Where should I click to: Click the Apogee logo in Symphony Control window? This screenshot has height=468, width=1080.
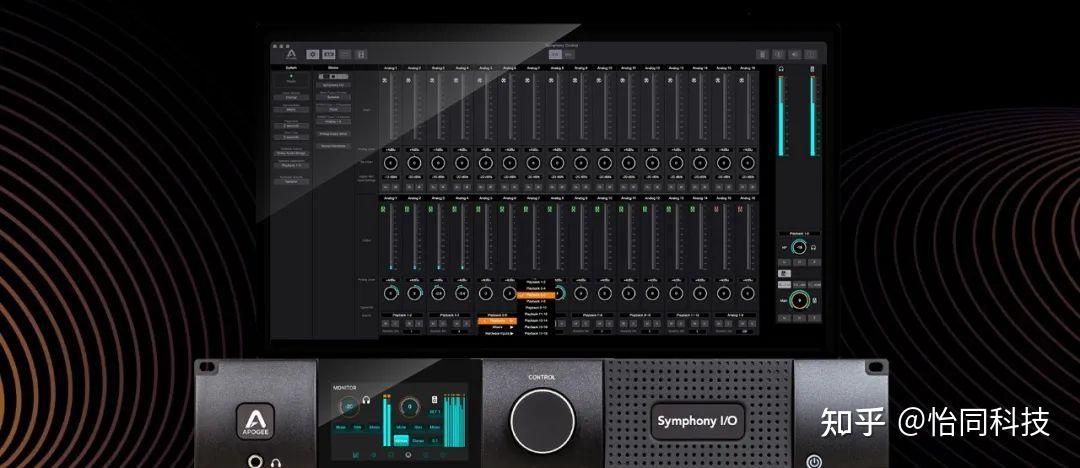289,54
